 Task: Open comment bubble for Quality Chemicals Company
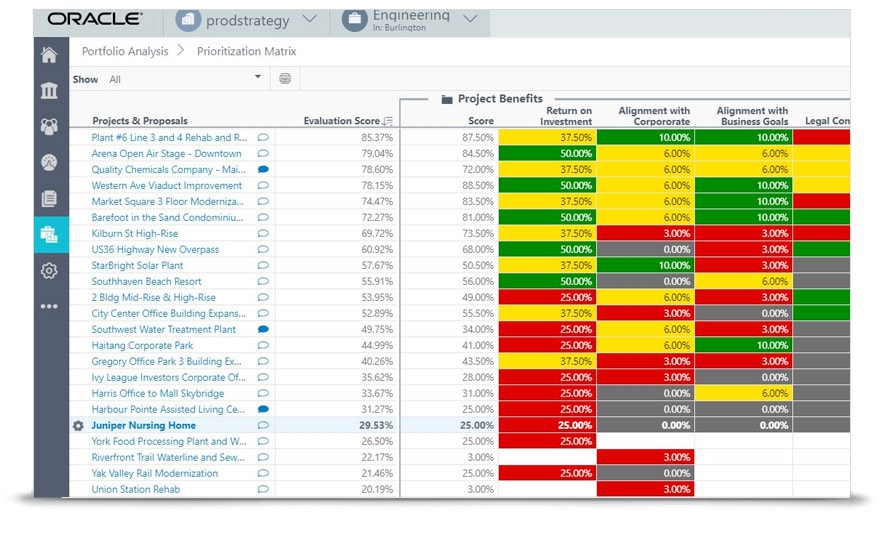tap(263, 169)
